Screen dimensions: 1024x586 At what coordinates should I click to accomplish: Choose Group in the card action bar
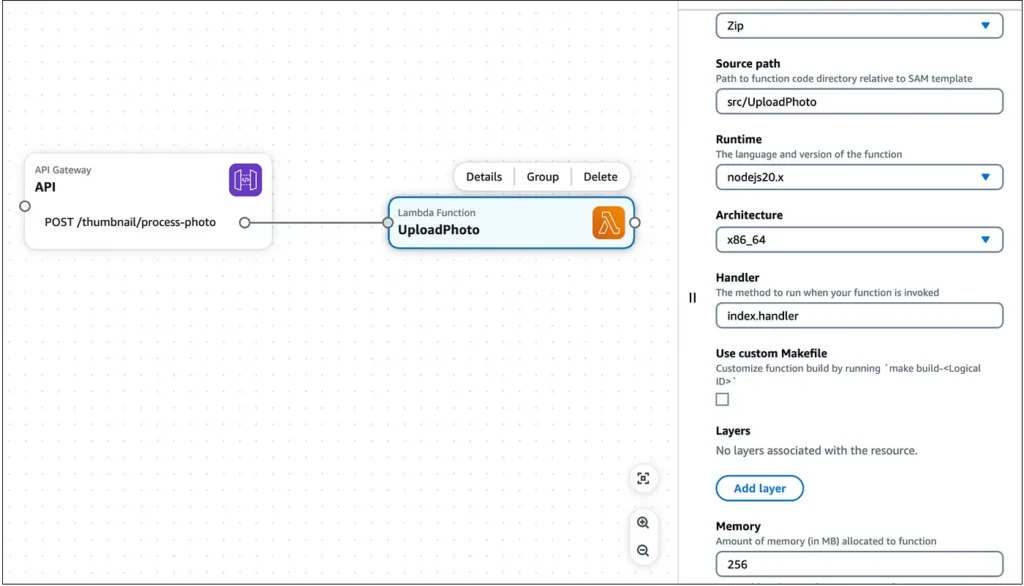[543, 177]
